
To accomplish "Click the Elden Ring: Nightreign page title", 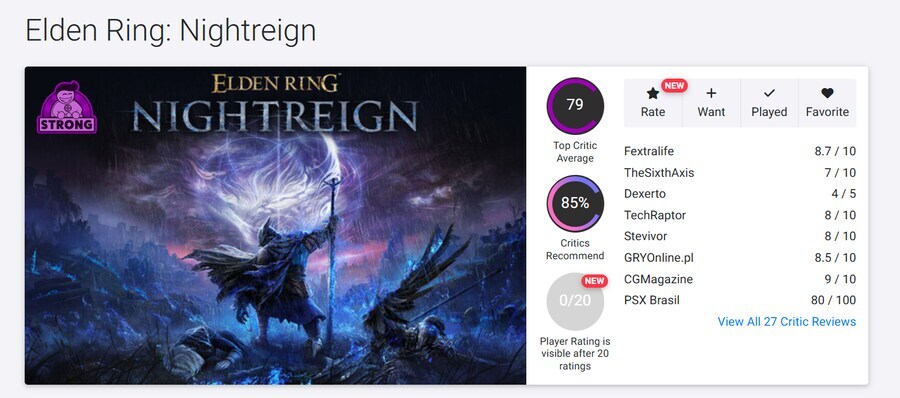I will tap(170, 30).
